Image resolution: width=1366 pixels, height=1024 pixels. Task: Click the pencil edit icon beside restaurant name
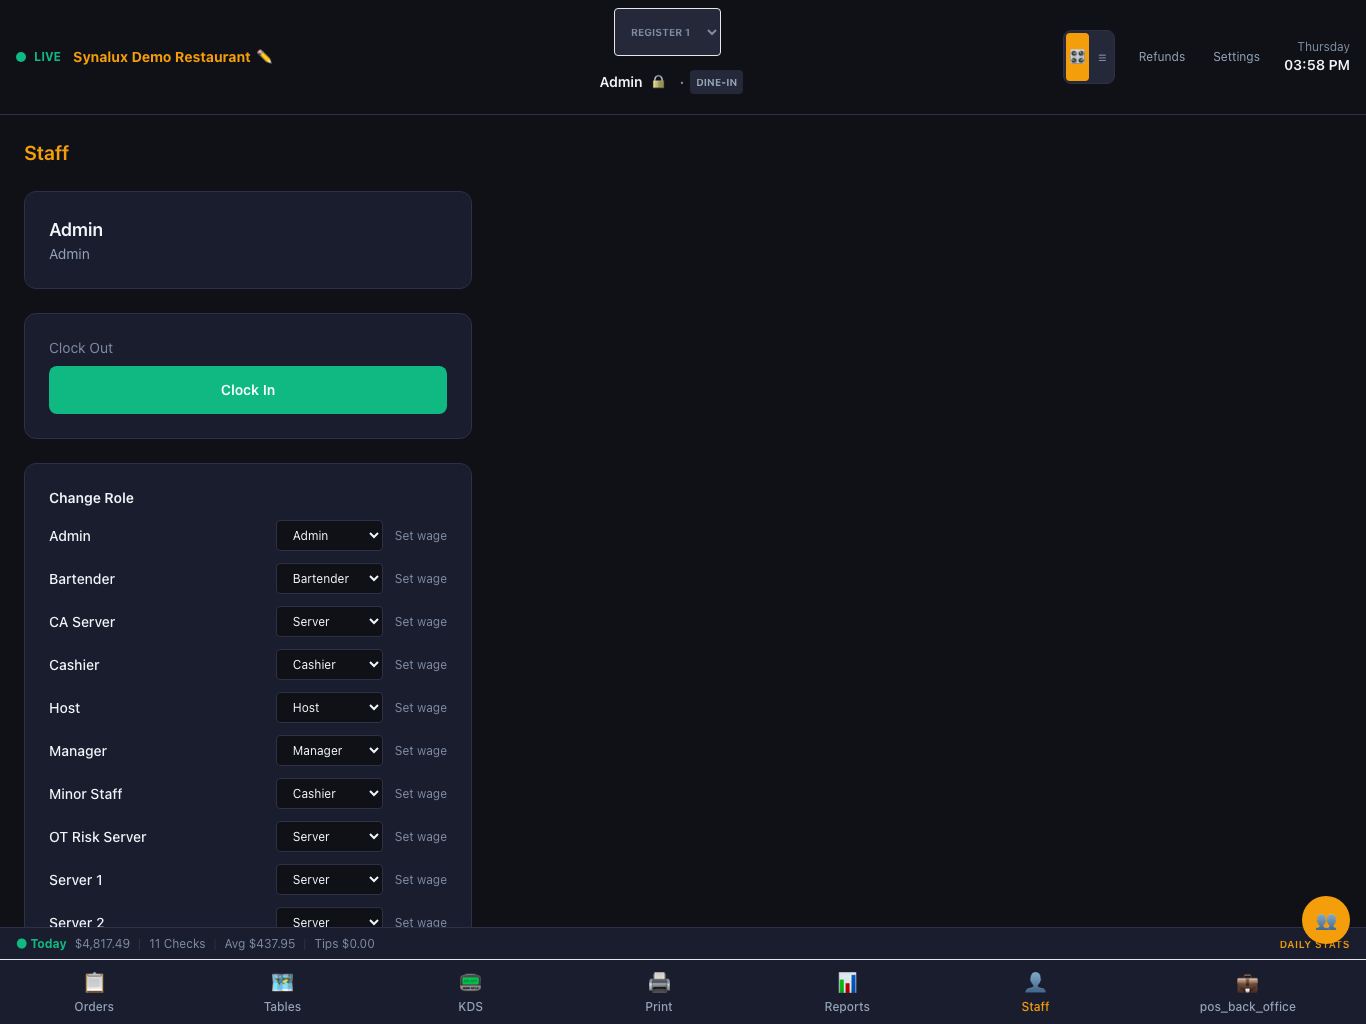click(265, 57)
